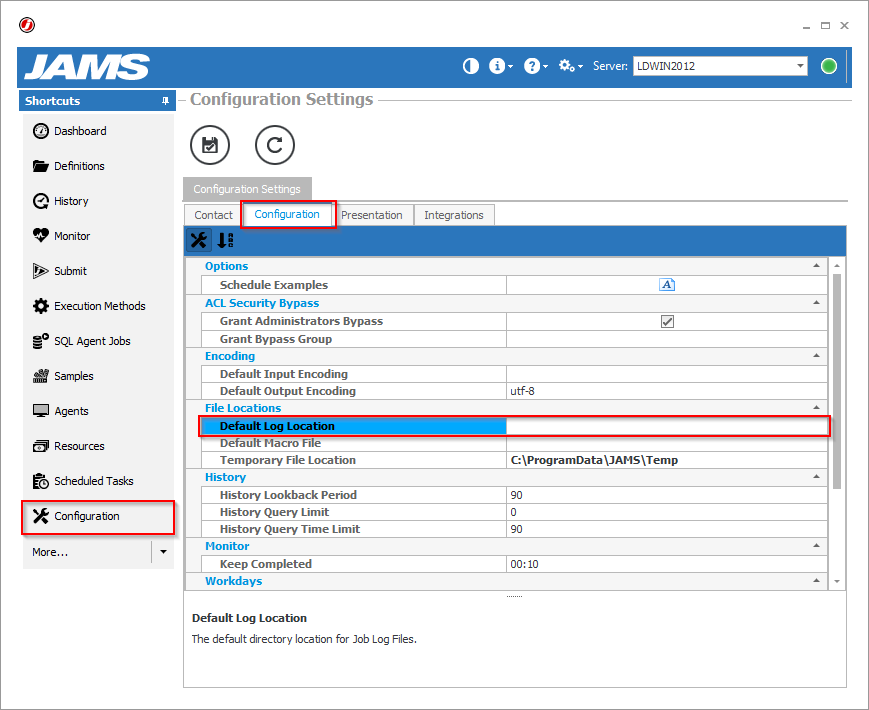The height and width of the screenshot is (710, 869).
Task: Open the More shortcuts dropdown arrow
Action: point(163,552)
